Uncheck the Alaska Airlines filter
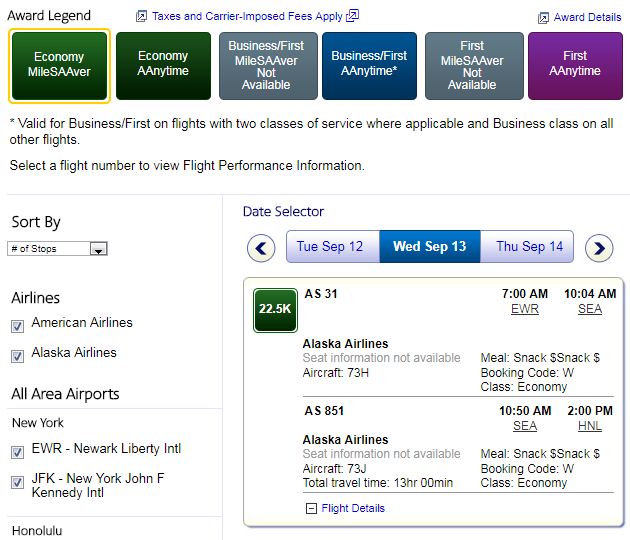This screenshot has height=540, width=630. click(x=17, y=355)
